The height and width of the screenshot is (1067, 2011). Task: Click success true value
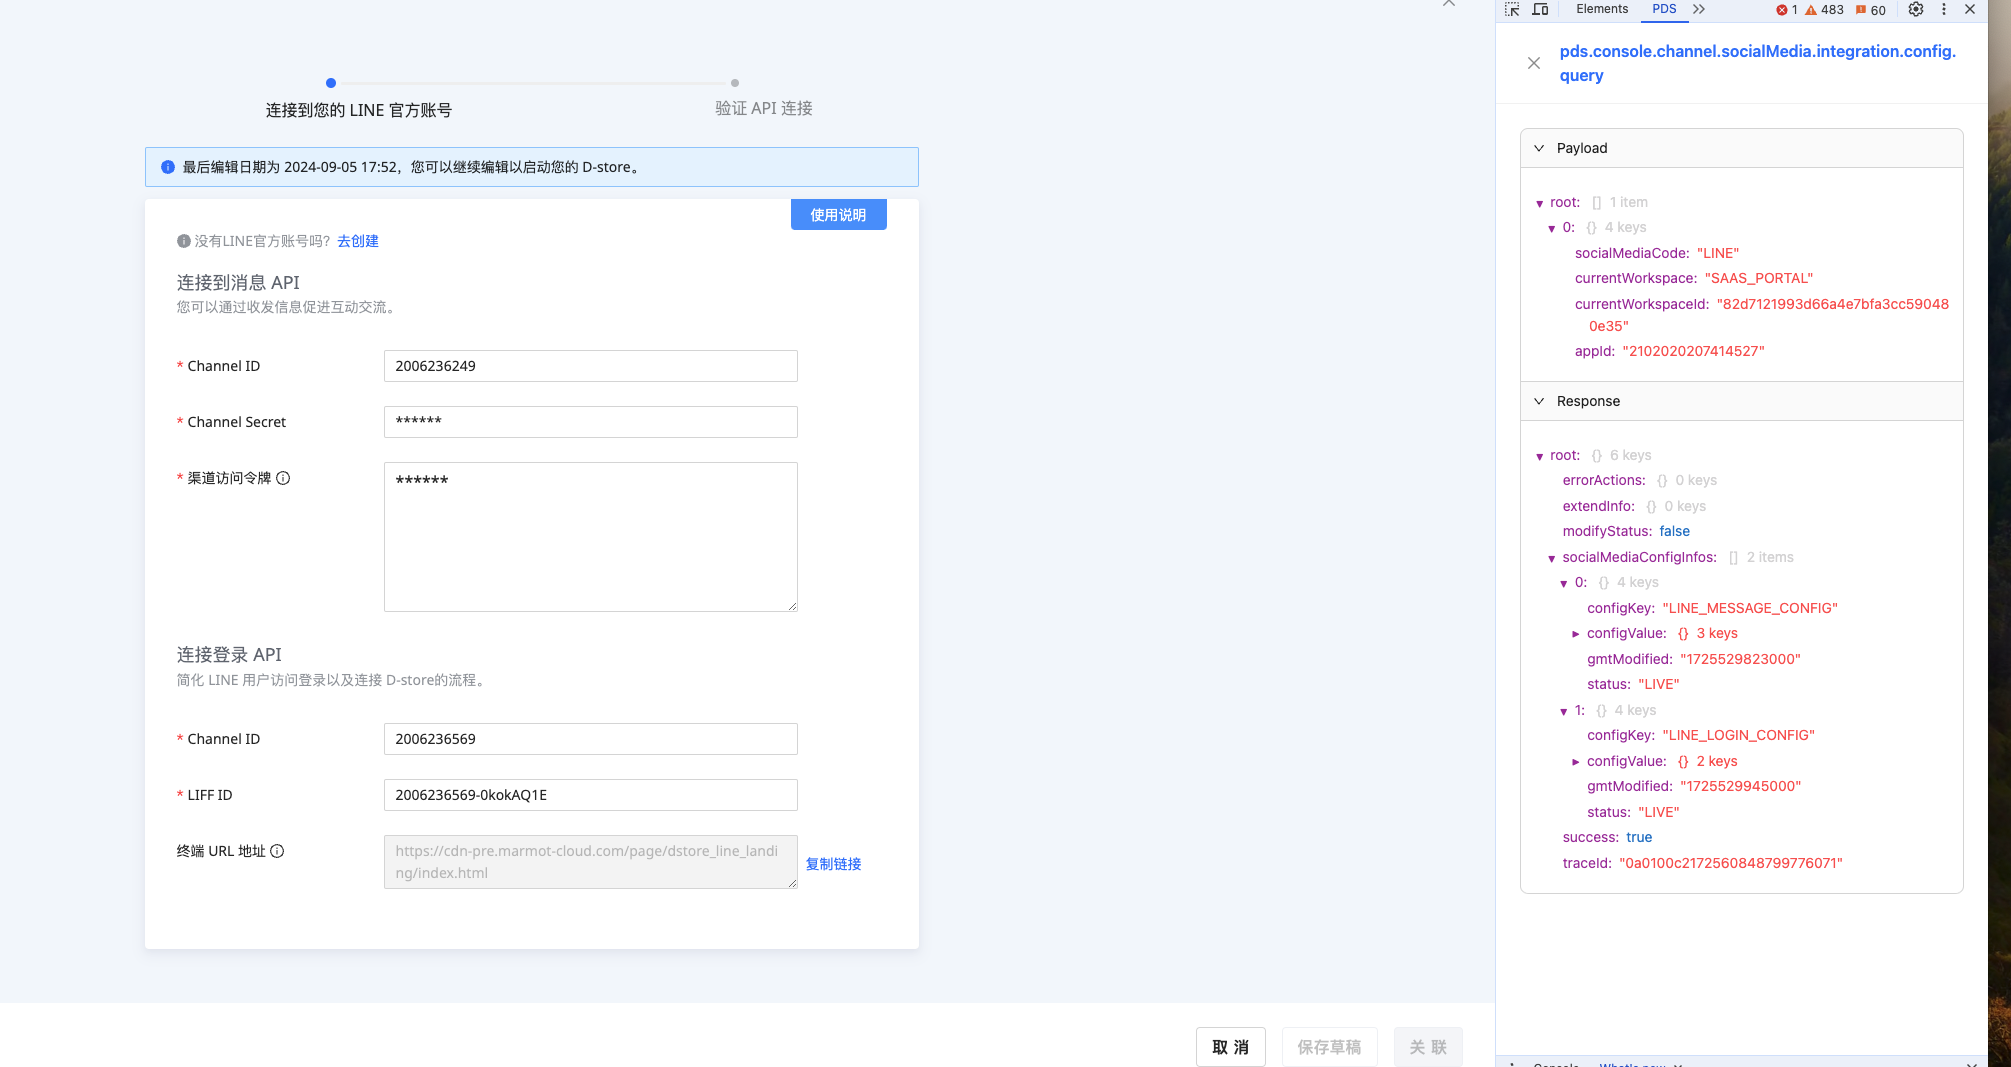(1639, 837)
